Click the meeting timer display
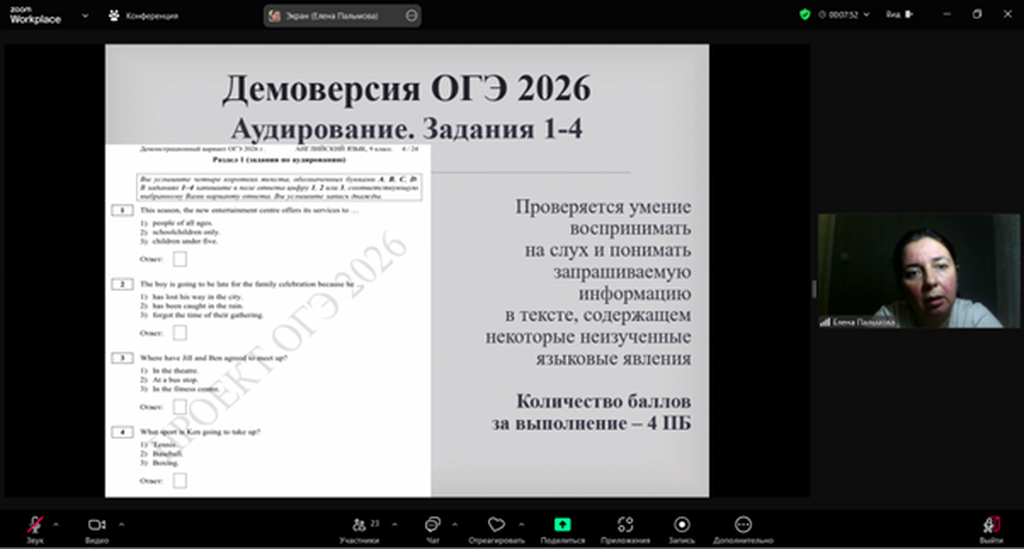This screenshot has height=549, width=1024. tap(836, 15)
